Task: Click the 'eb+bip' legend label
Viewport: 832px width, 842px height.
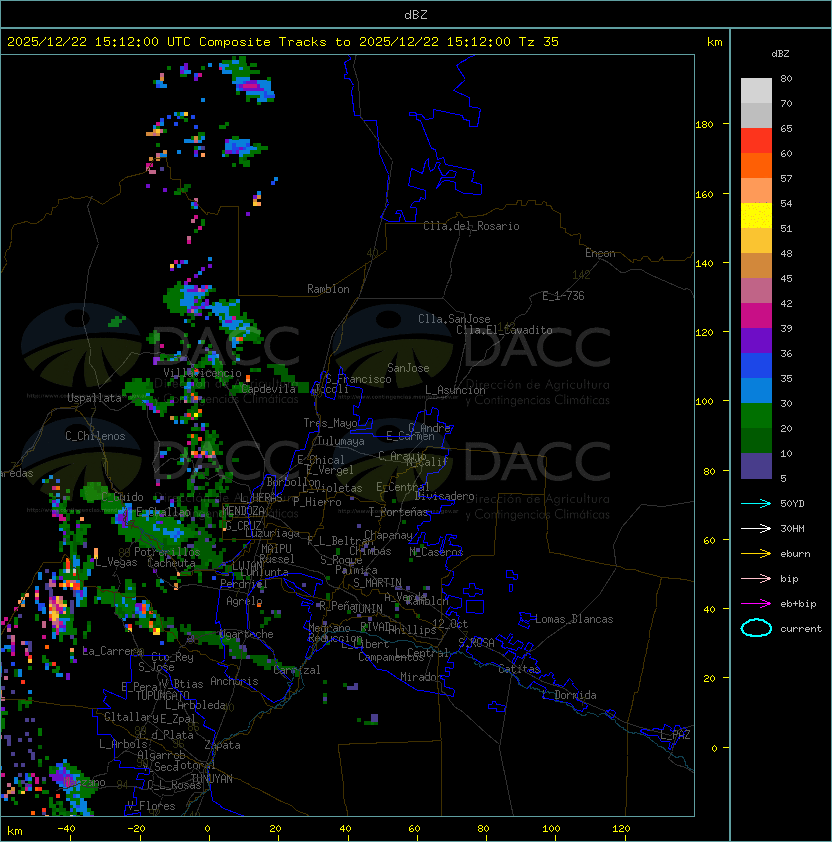Action: (x=798, y=604)
